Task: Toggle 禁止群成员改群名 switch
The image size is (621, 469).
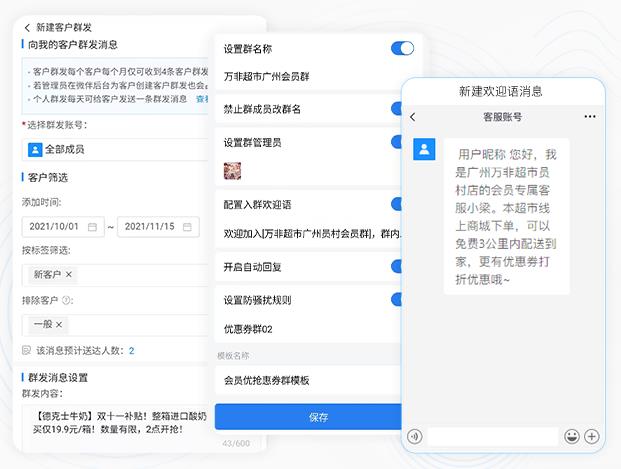Action: click(396, 109)
